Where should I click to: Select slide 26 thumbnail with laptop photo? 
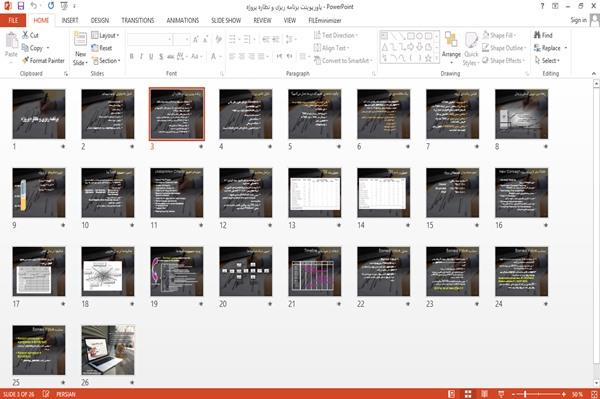point(108,350)
